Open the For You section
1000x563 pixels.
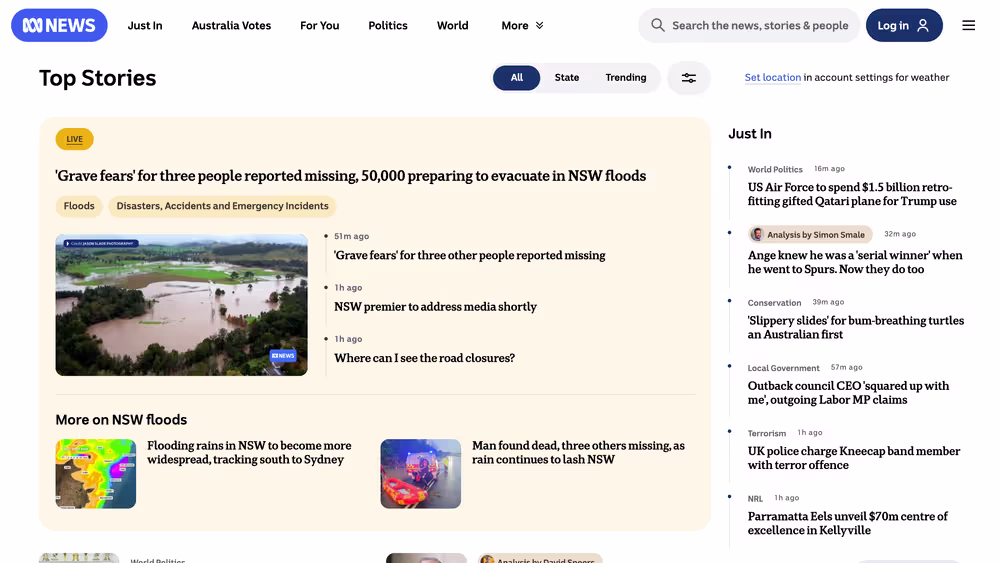coord(320,26)
